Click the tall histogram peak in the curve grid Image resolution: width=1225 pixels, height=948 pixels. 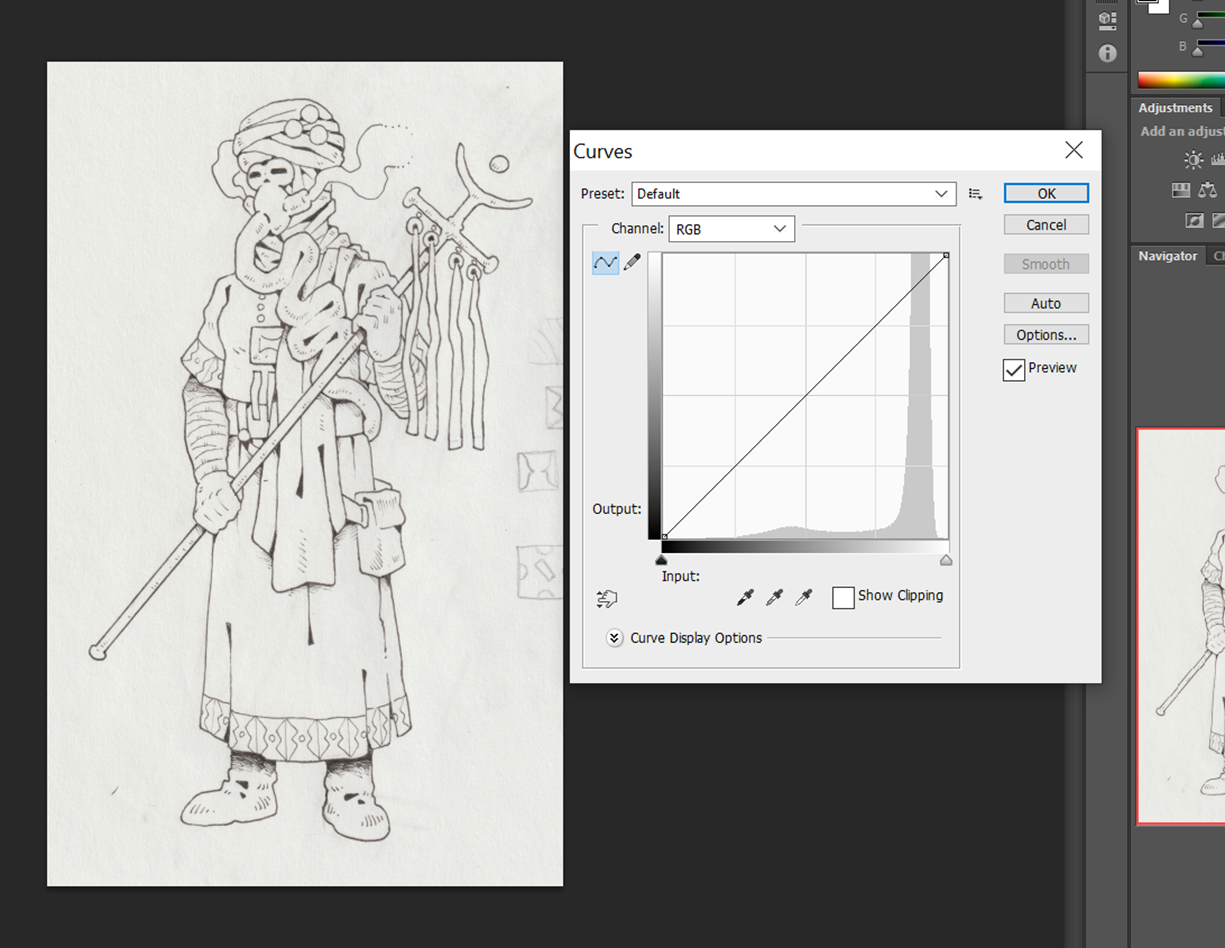(921, 395)
